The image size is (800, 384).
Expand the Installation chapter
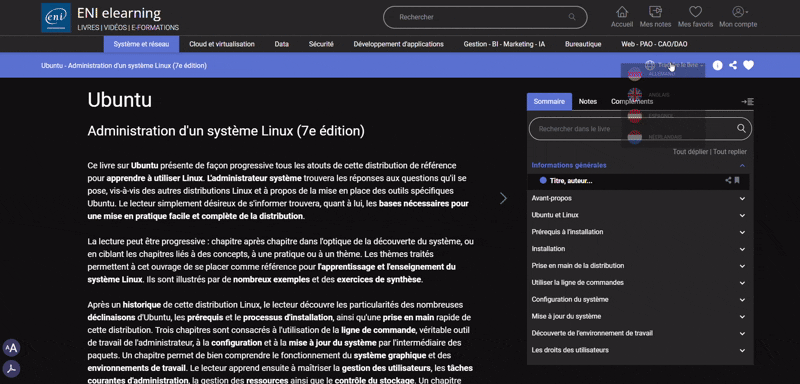[742, 249]
